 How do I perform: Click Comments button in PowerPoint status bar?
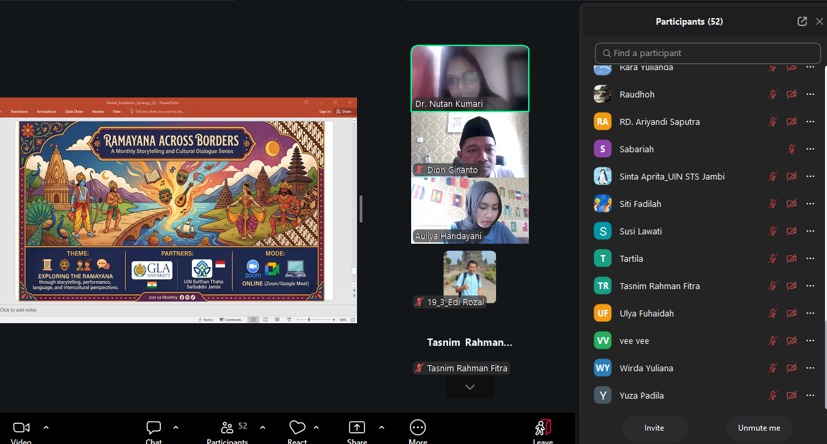coord(230,320)
